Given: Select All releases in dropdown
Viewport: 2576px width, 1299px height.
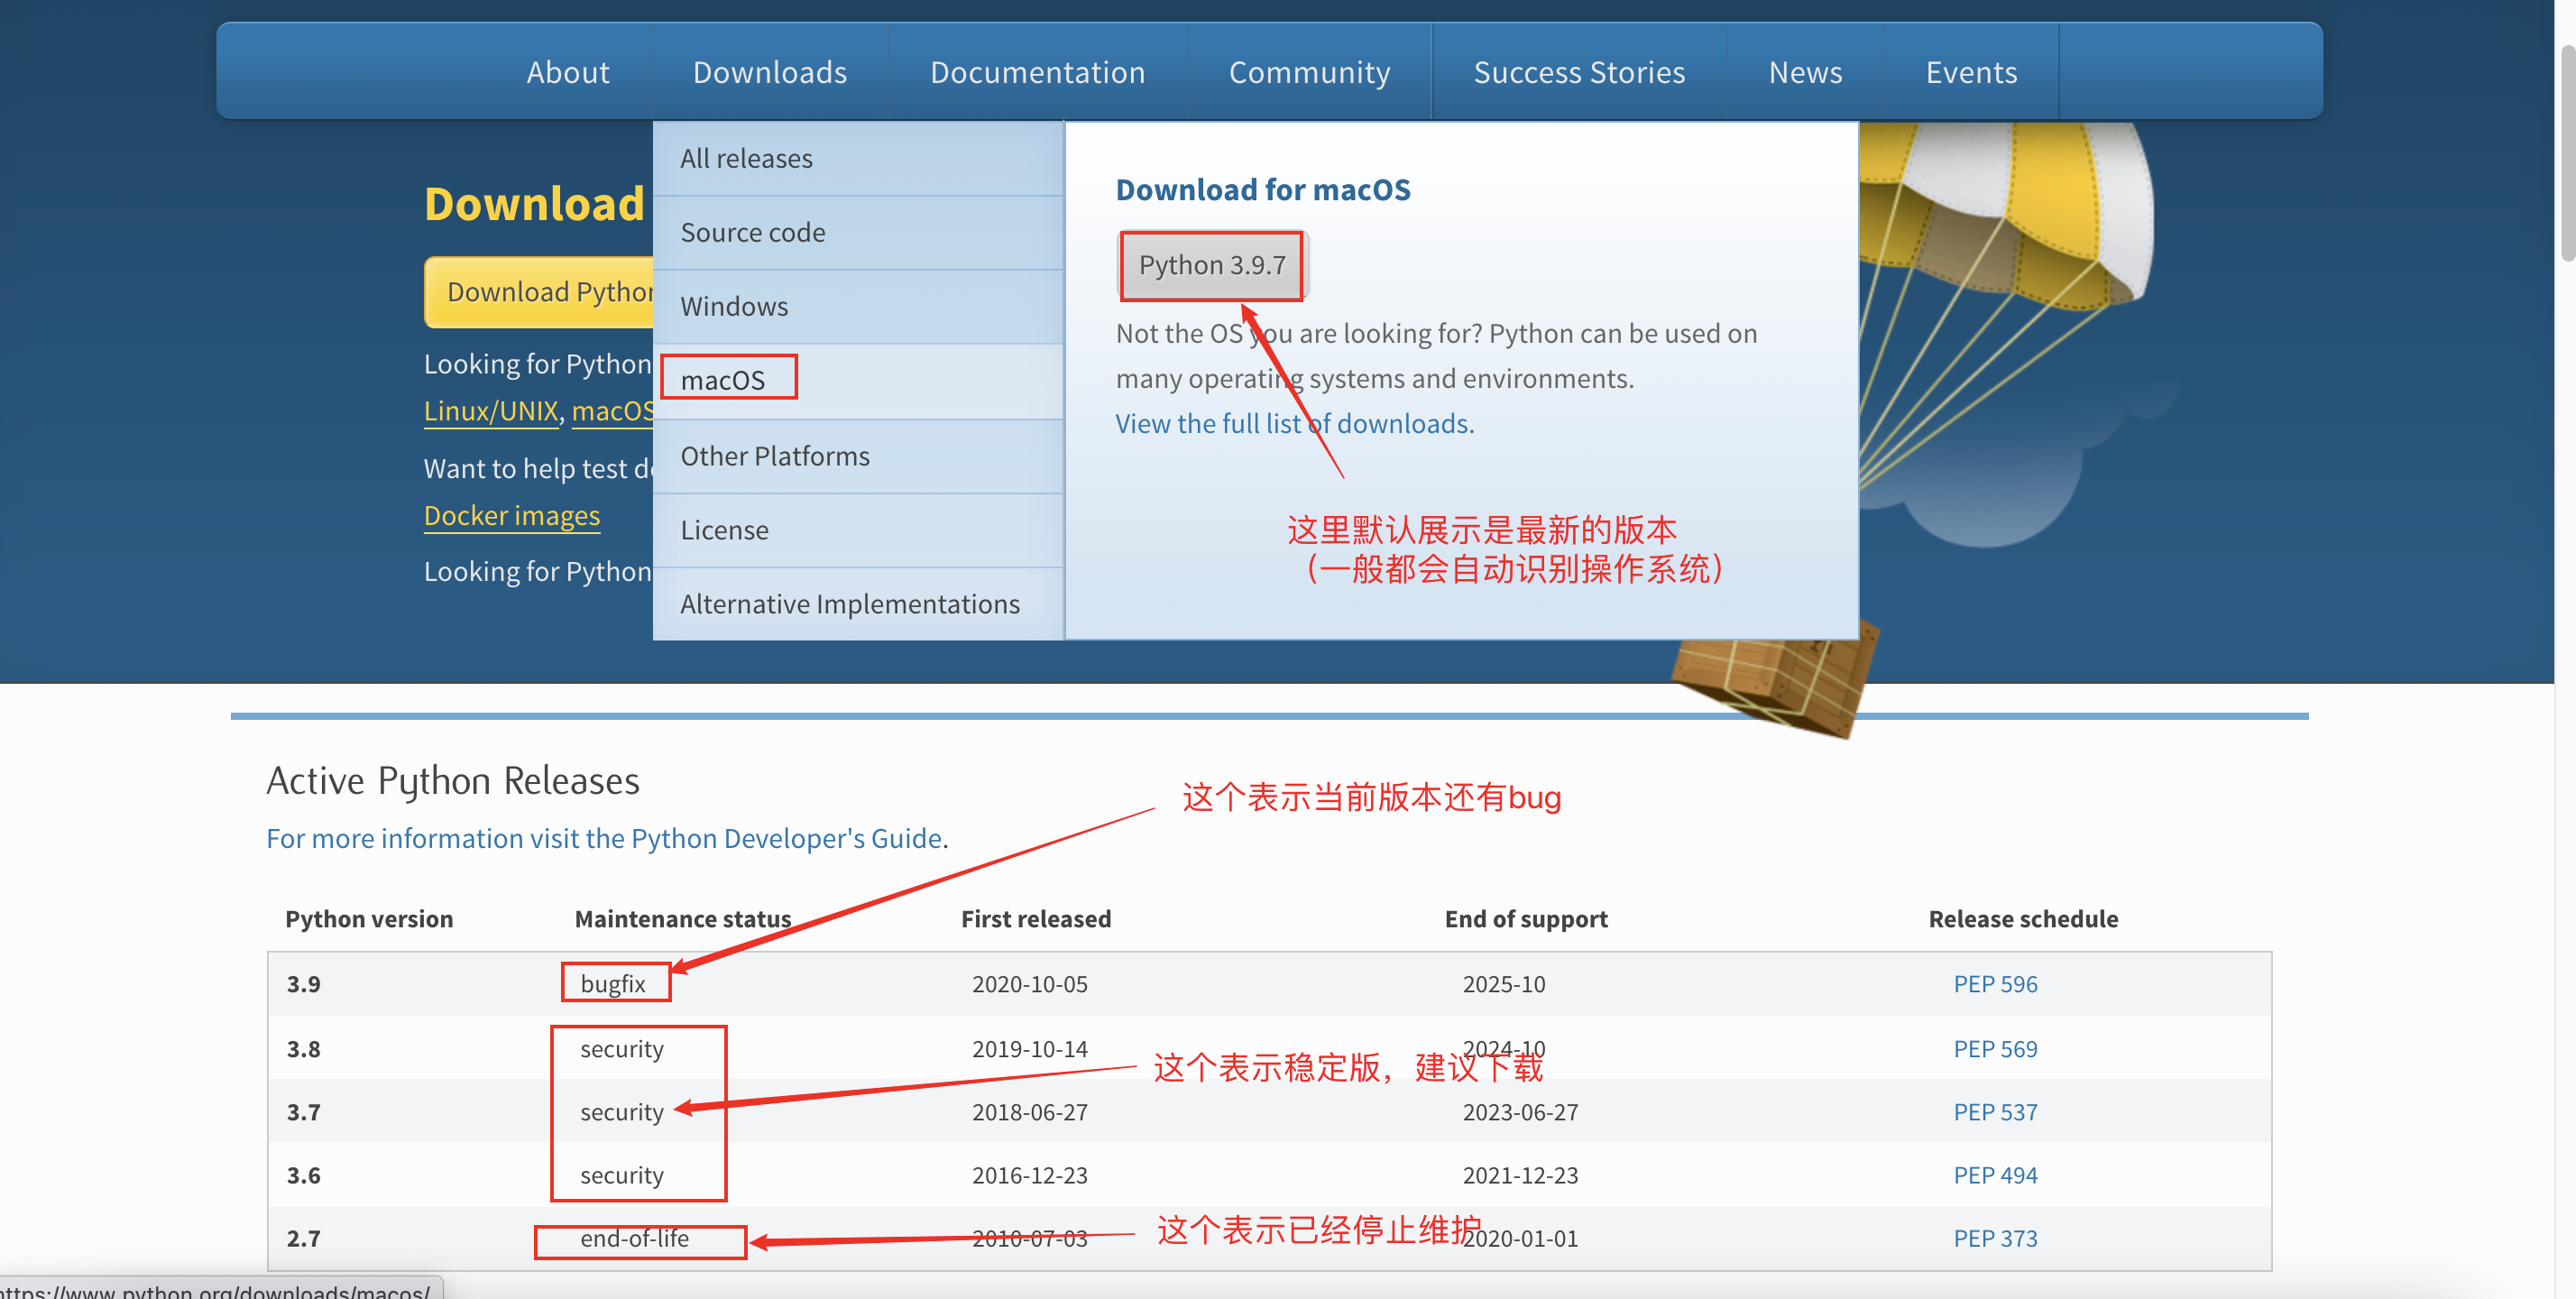Looking at the screenshot, I should 746,158.
